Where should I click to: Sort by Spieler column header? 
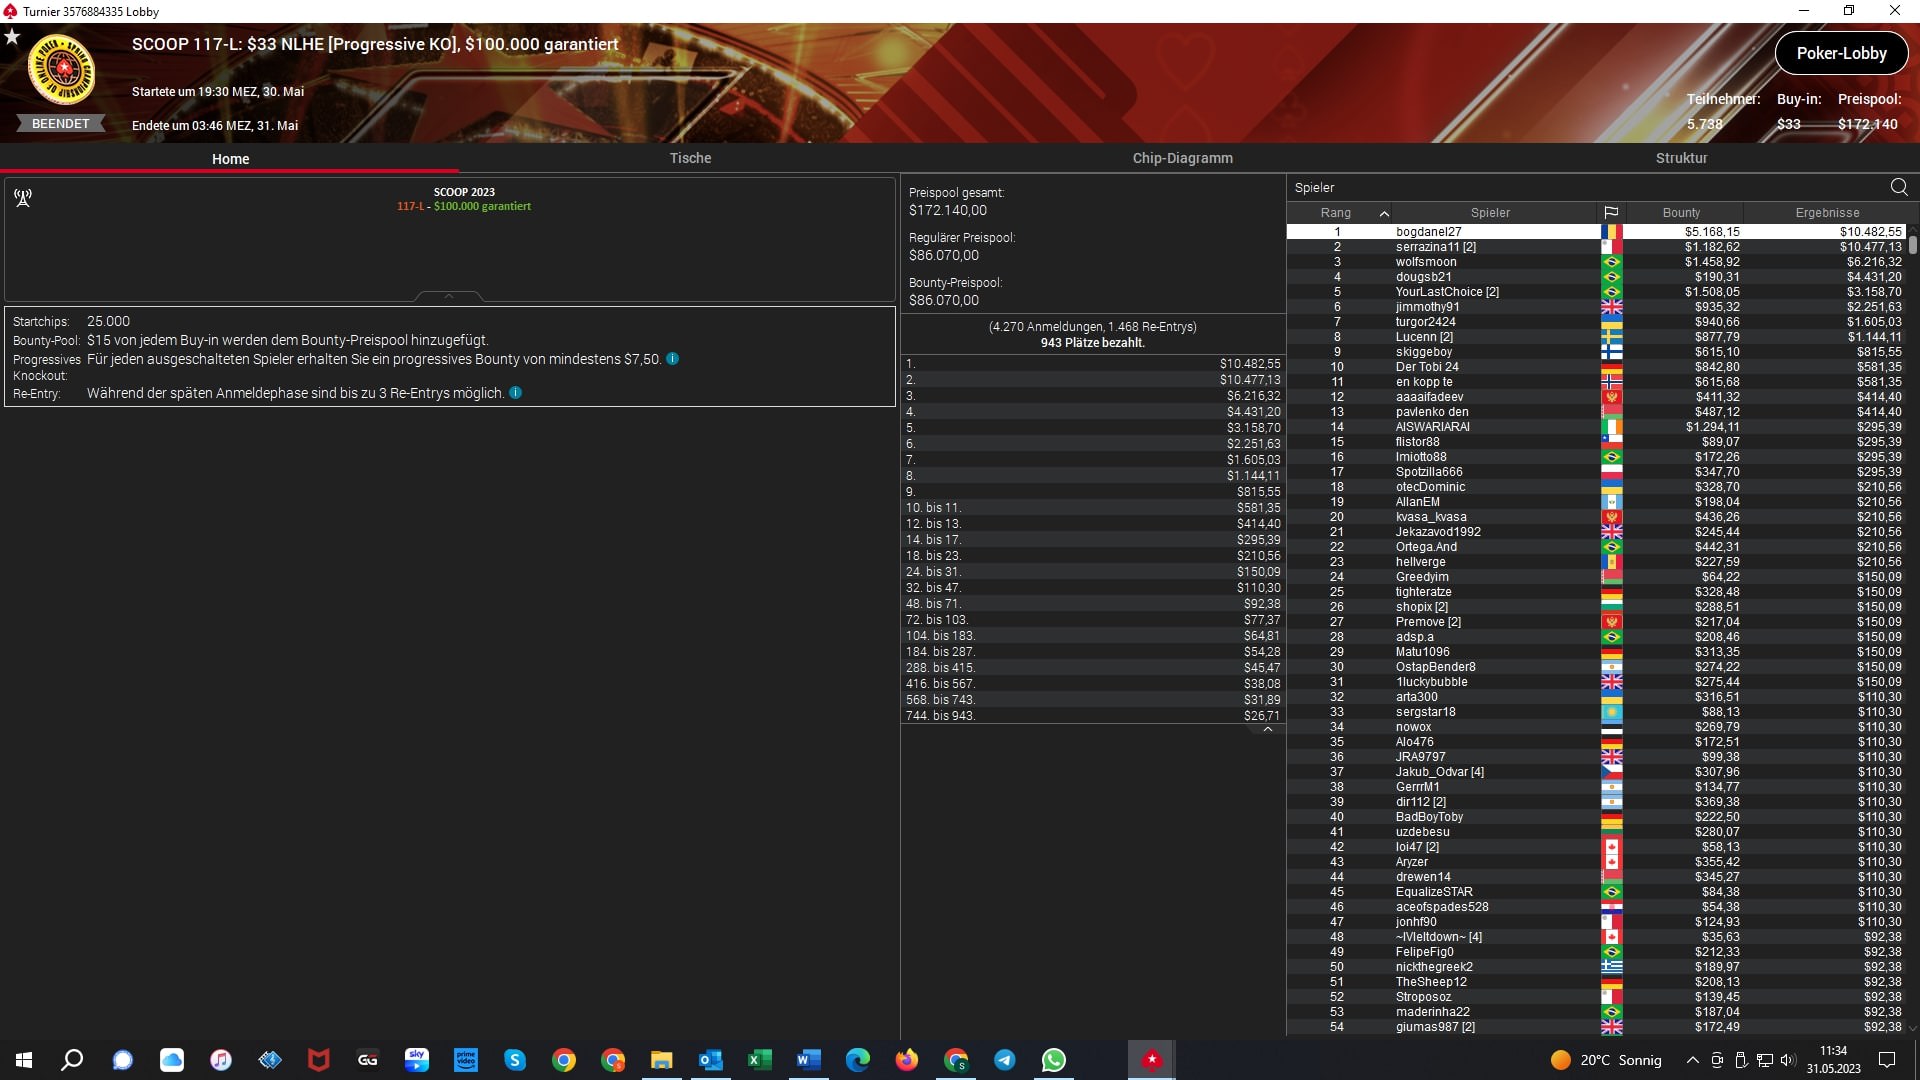pyautogui.click(x=1490, y=213)
